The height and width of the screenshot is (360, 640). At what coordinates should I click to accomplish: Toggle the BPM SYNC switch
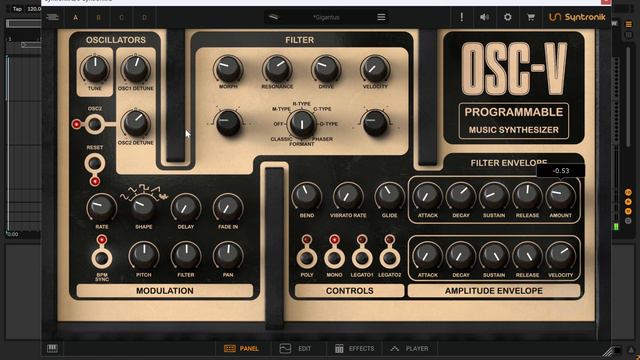[102, 258]
